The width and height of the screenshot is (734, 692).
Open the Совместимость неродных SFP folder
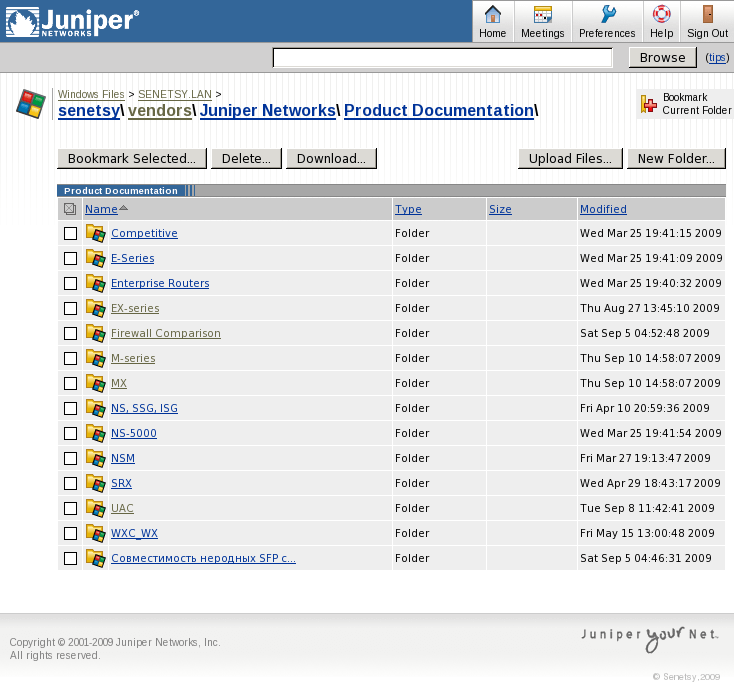point(203,558)
